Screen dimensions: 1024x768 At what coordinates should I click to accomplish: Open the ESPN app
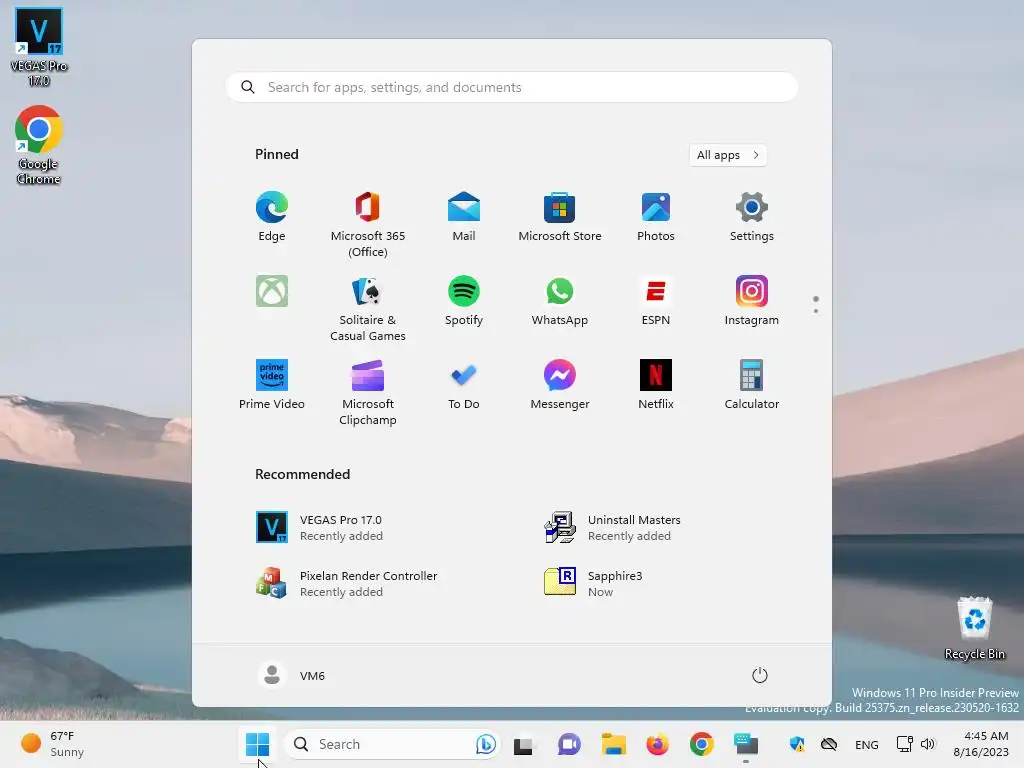click(656, 301)
